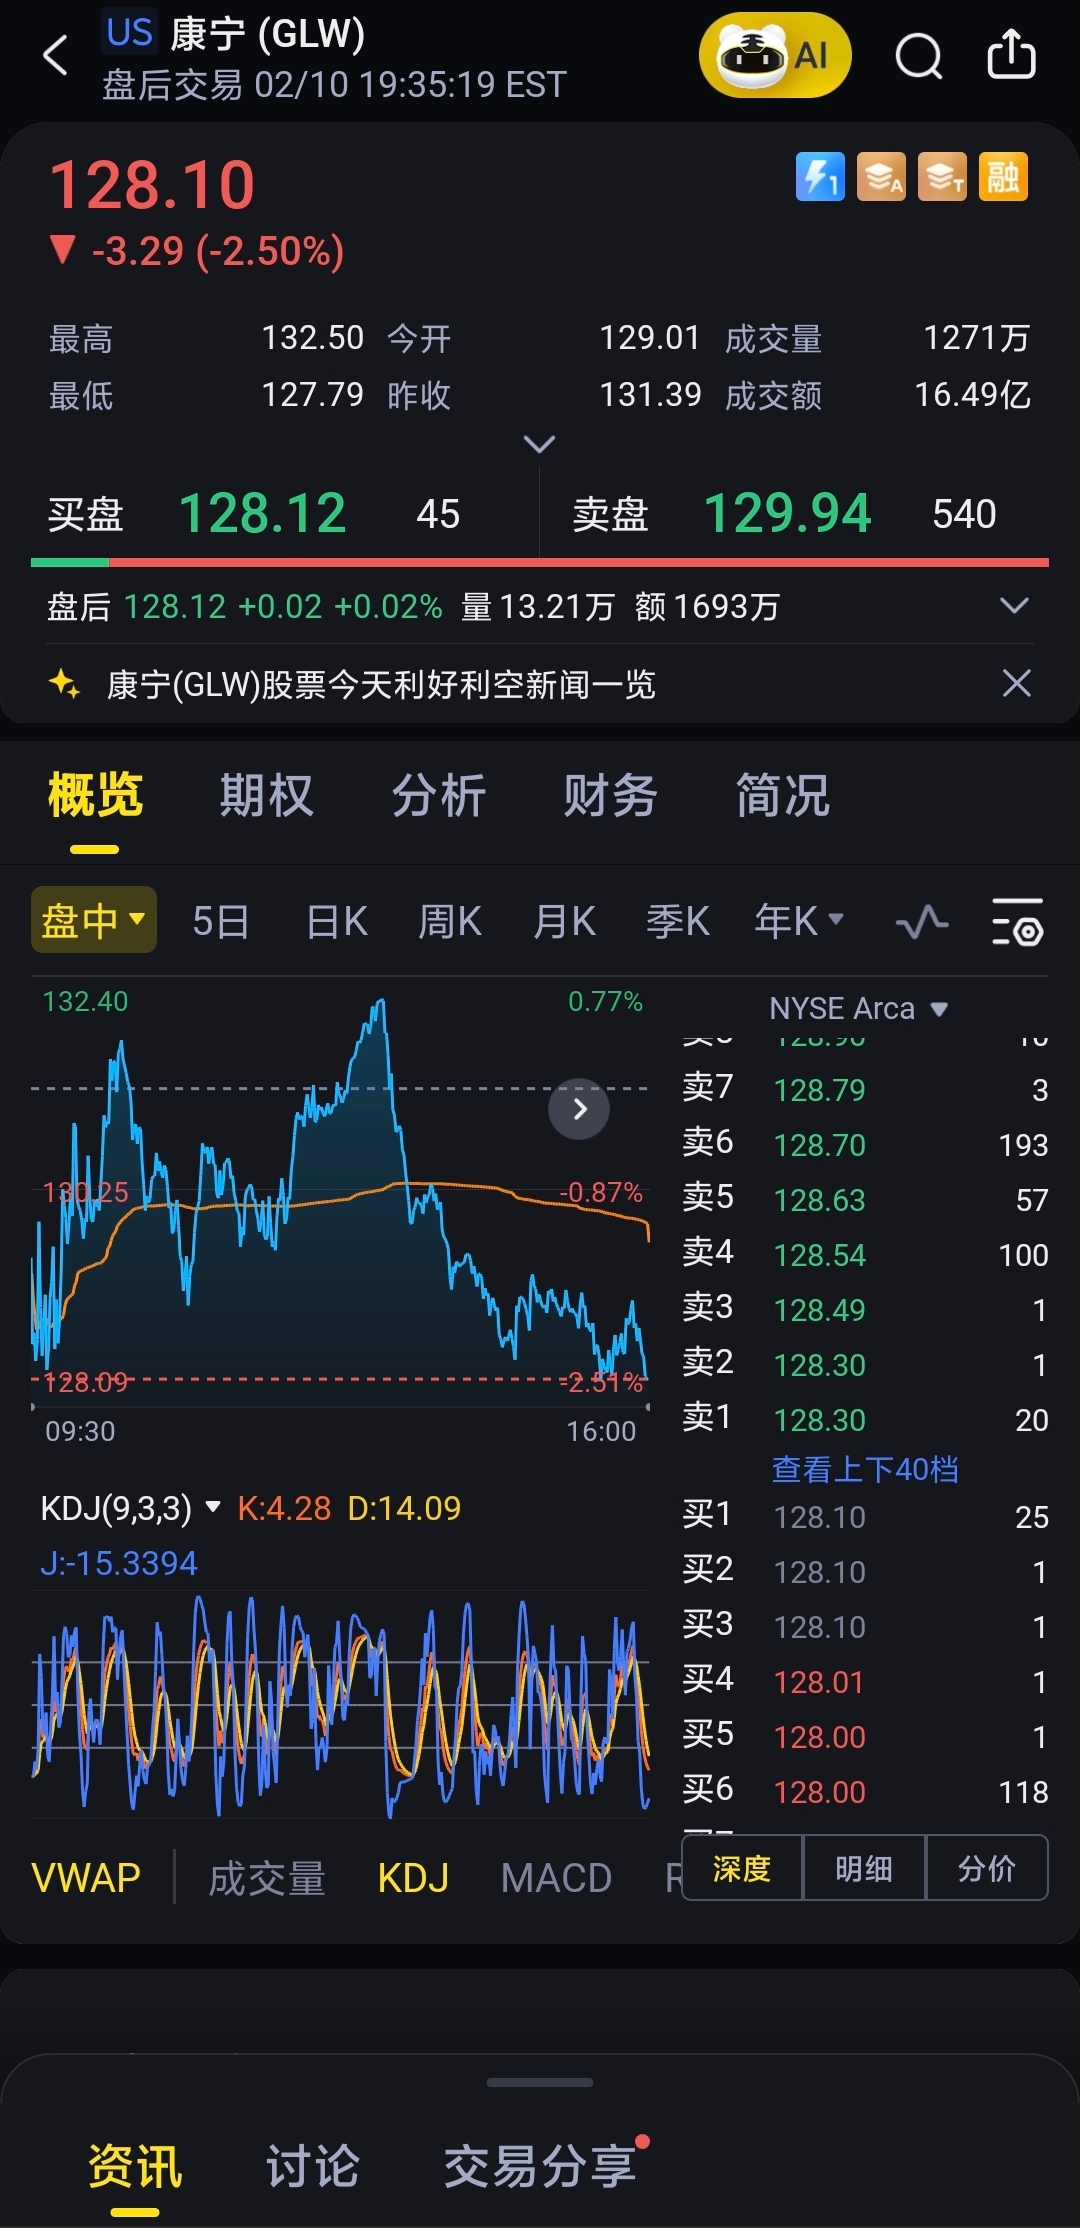
Task: Open the 年K dropdown
Action: click(799, 920)
